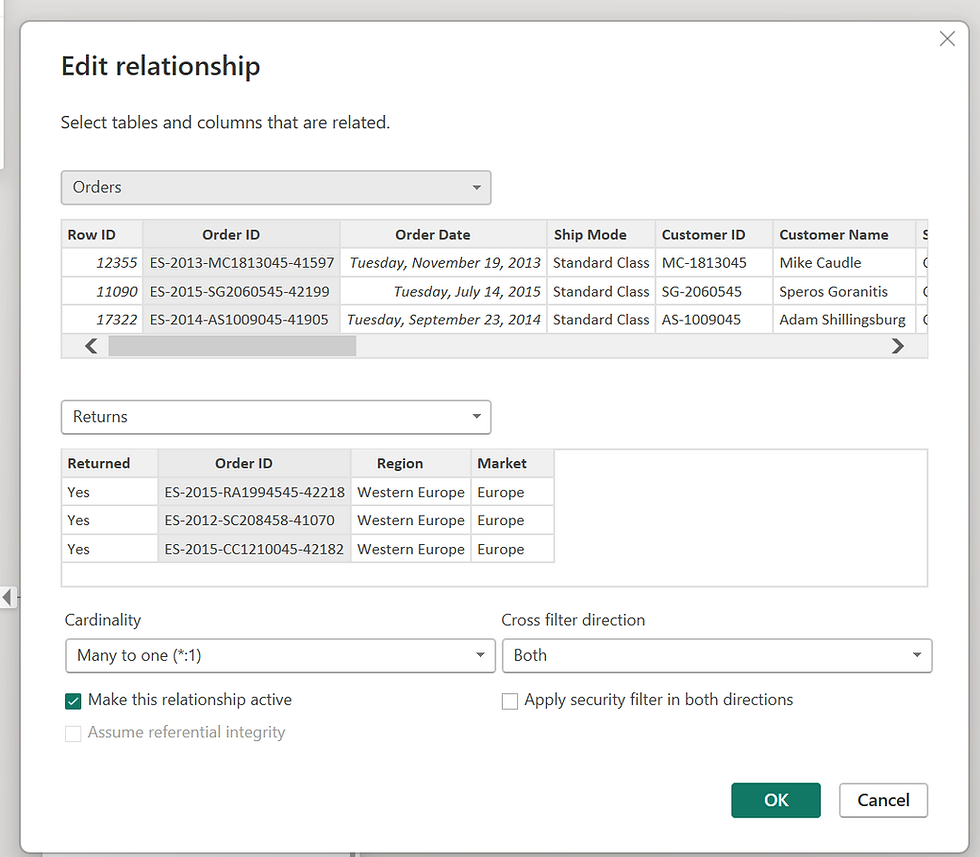
Task: Select the Ship Mode column header
Action: 601,235
